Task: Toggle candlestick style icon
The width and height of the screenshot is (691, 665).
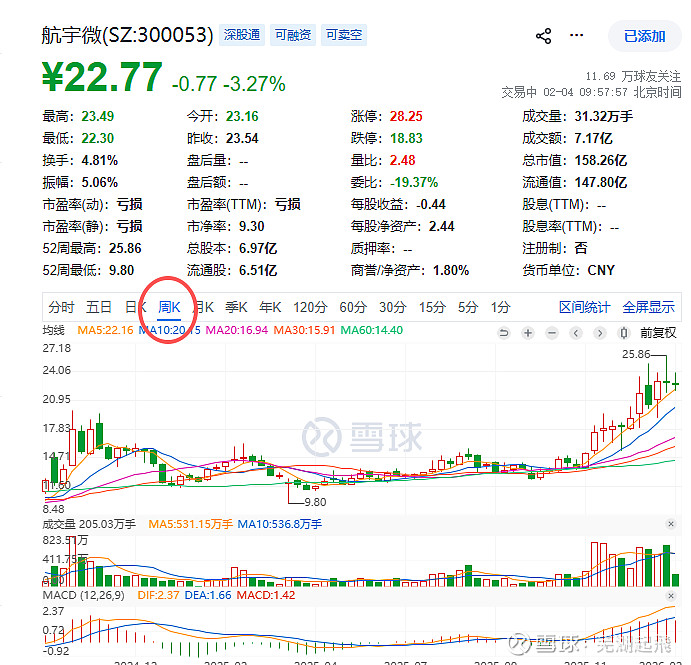Action: click(624, 333)
